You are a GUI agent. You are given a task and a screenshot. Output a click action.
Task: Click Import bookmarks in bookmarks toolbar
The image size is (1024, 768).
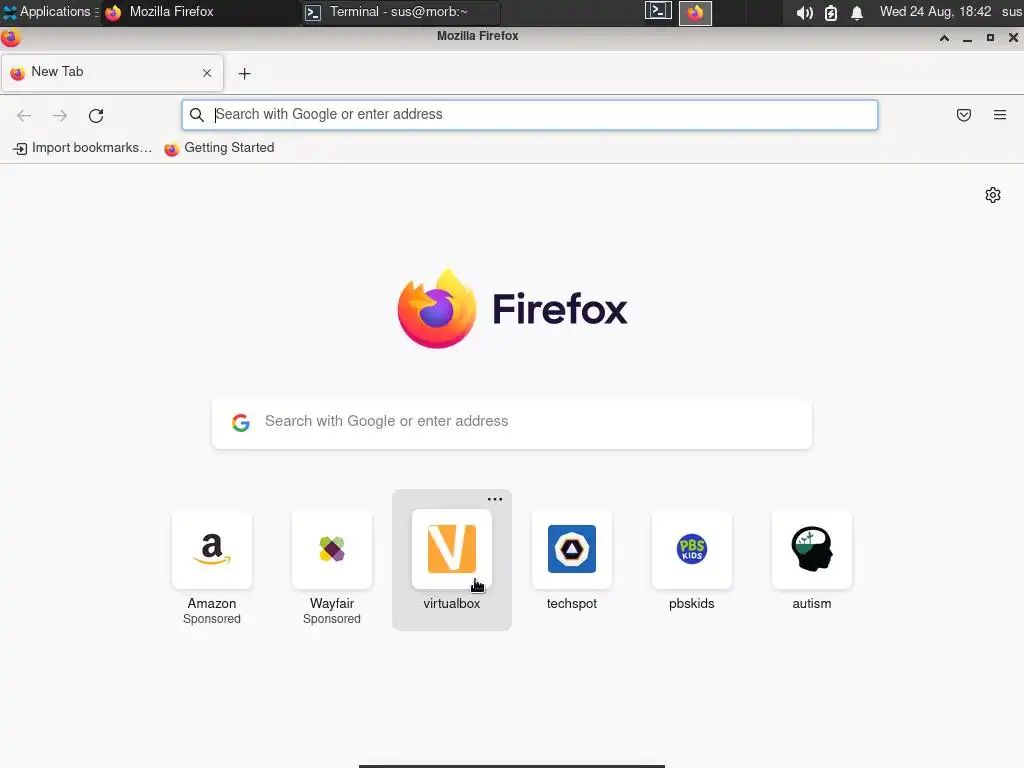(x=82, y=148)
